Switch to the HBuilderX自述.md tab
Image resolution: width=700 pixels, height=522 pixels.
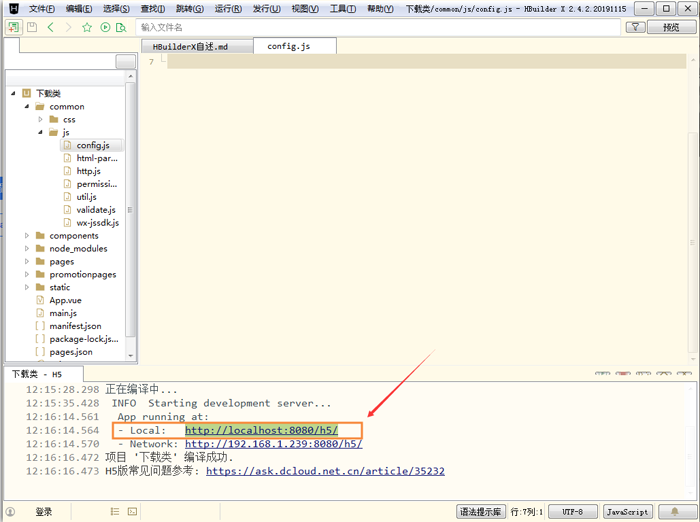197,46
